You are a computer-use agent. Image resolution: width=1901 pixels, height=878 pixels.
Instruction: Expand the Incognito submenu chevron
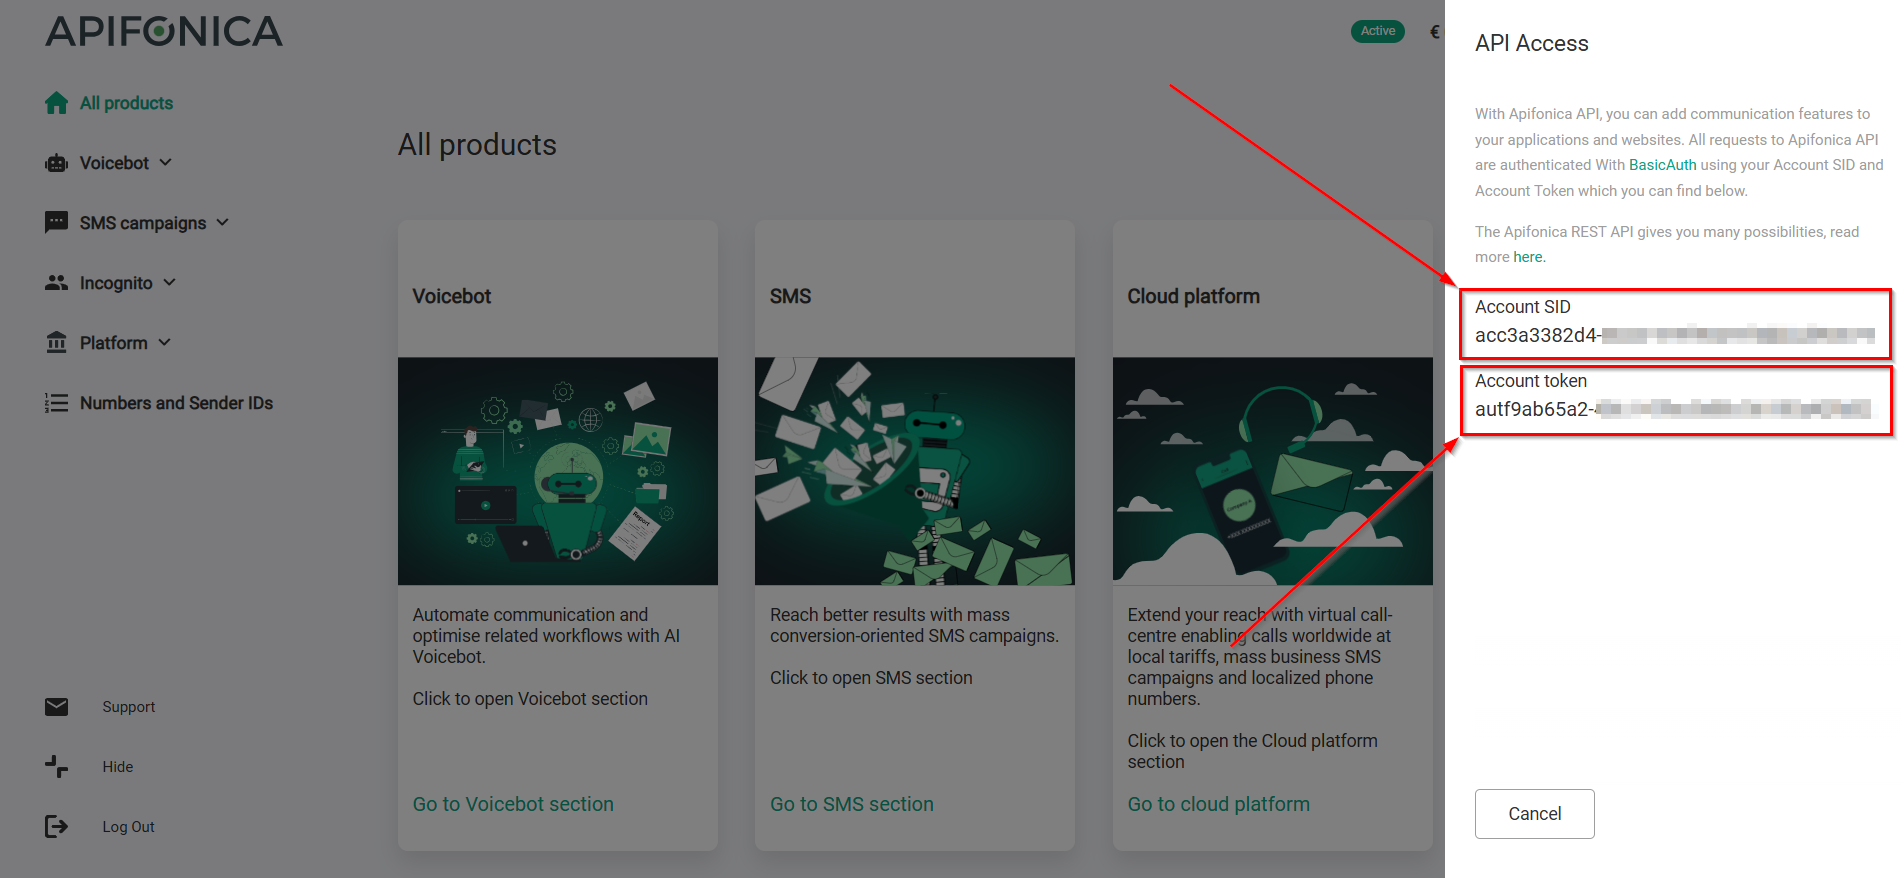pos(170,282)
